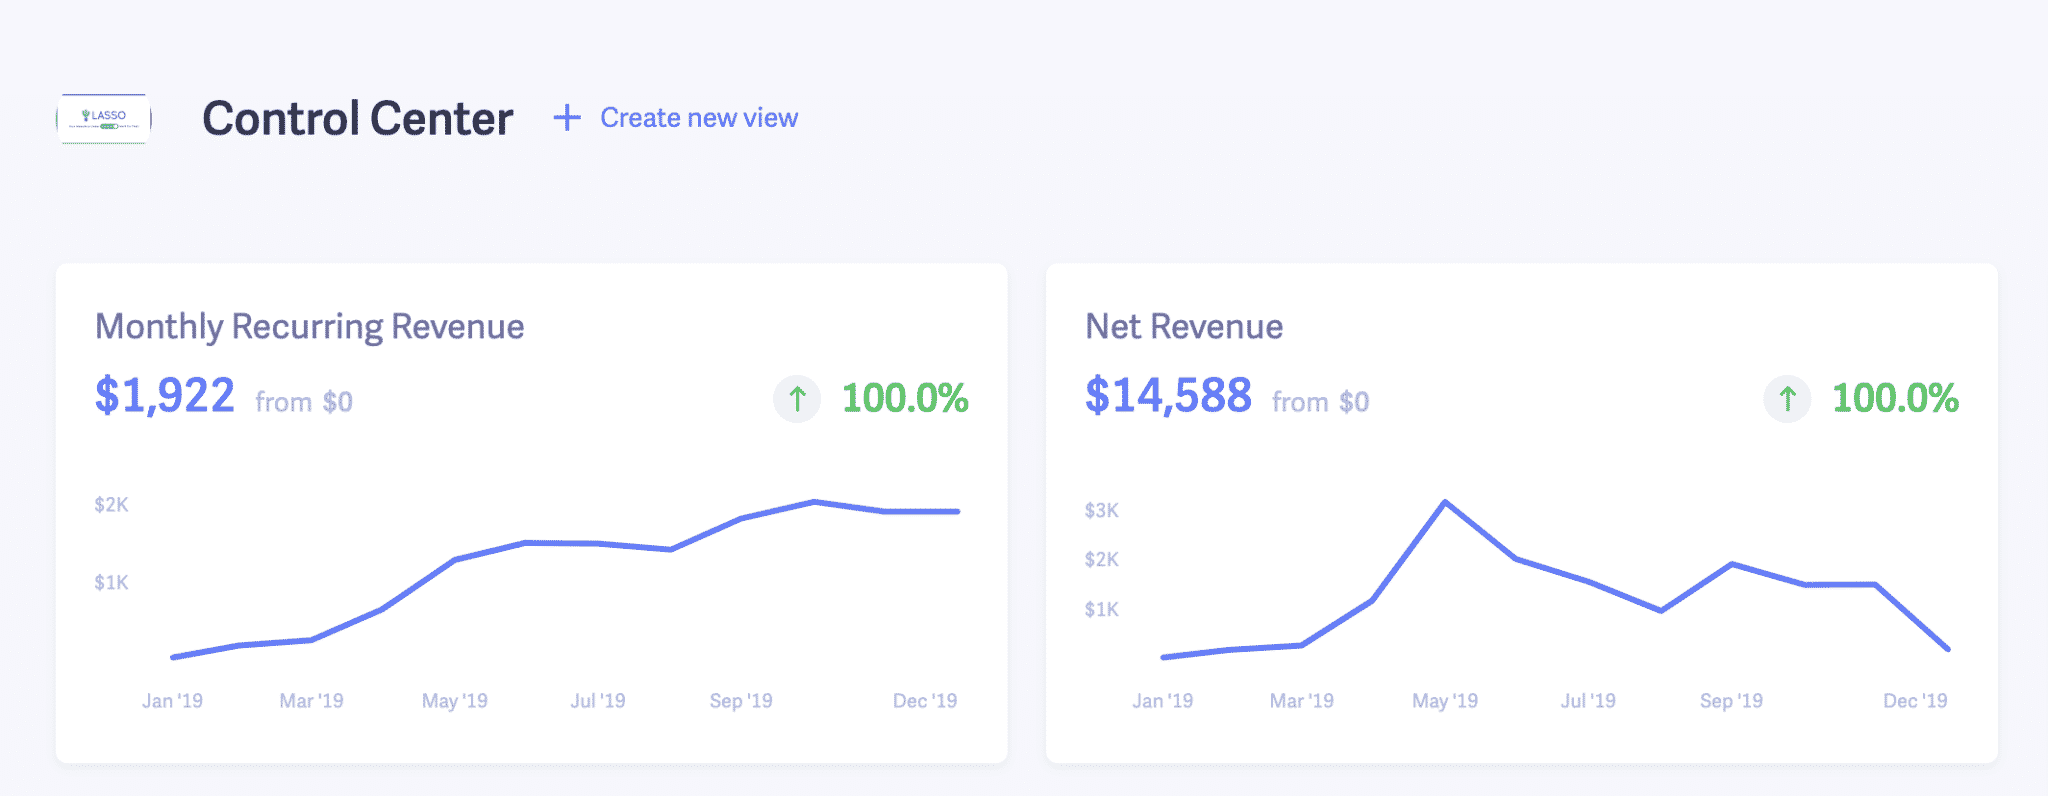Click Jul '19 label on Net Revenue chart
This screenshot has width=2048, height=796.
[1588, 701]
